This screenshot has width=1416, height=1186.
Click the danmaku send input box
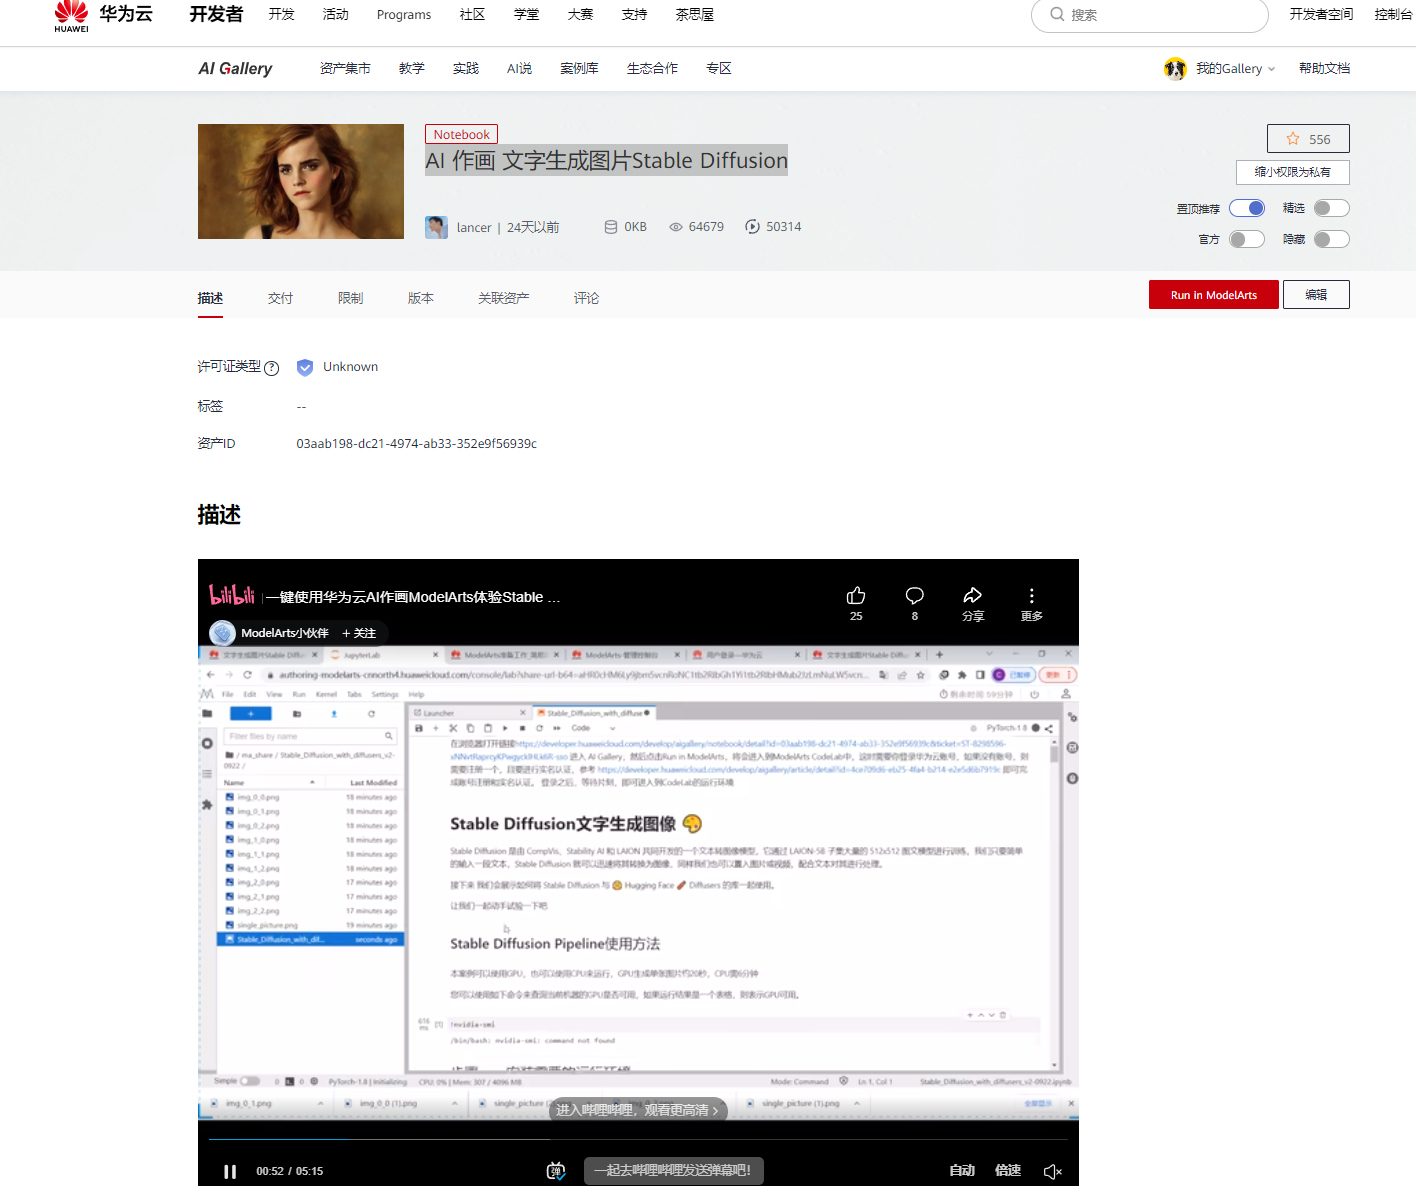click(x=674, y=1171)
